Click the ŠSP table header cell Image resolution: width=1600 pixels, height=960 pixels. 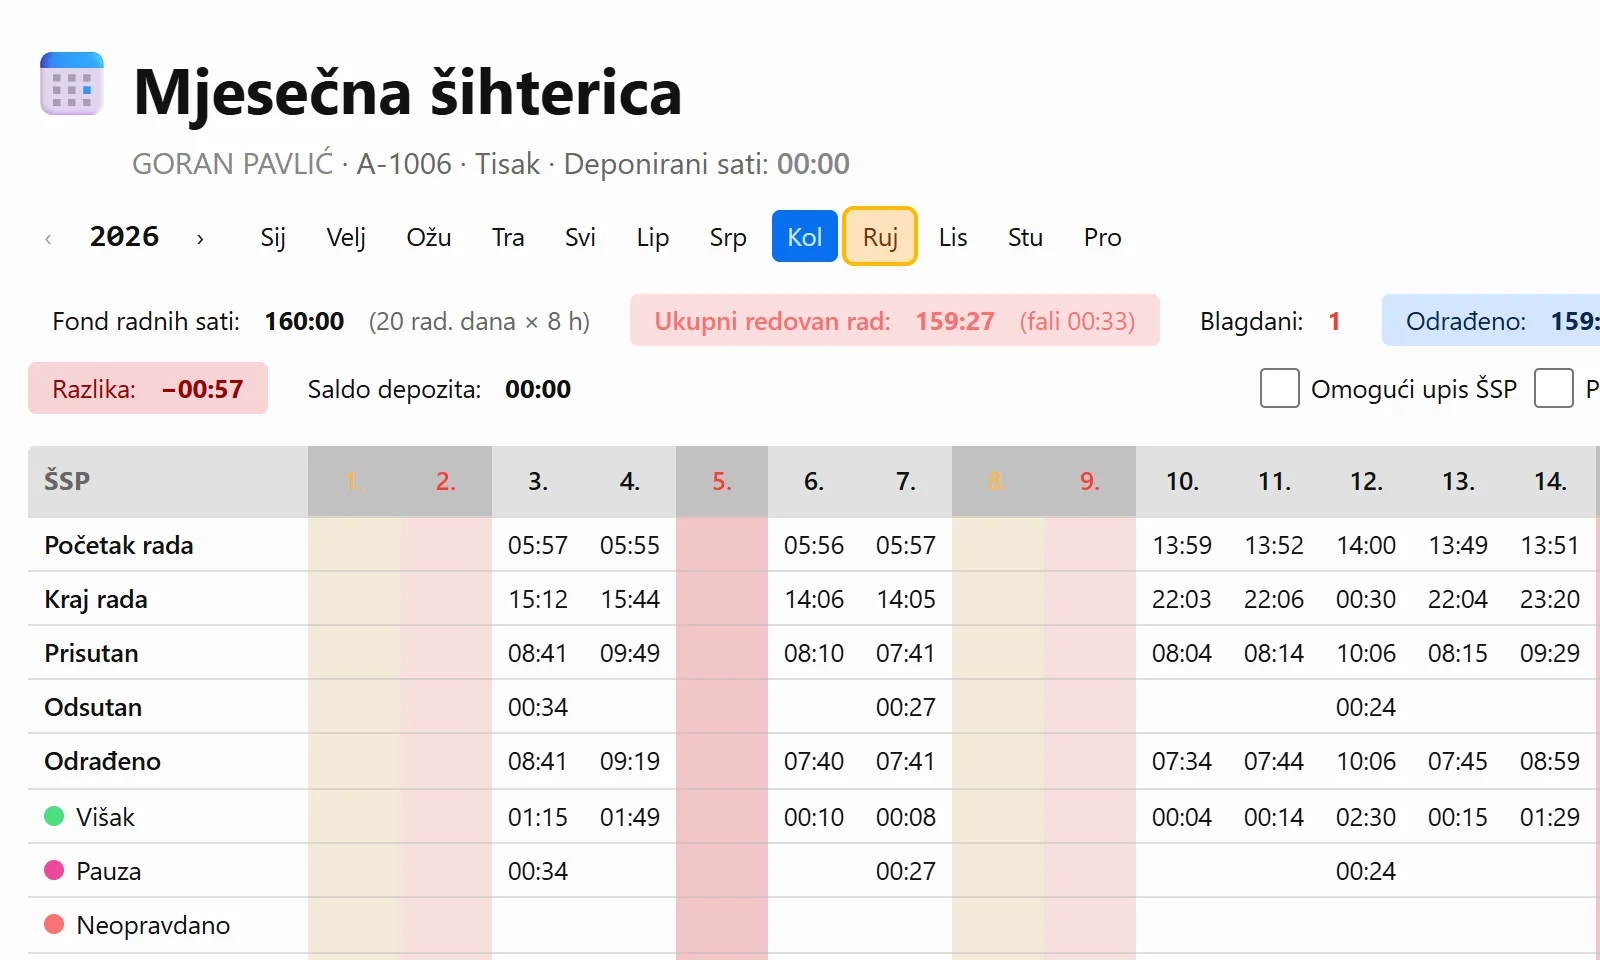coord(168,481)
